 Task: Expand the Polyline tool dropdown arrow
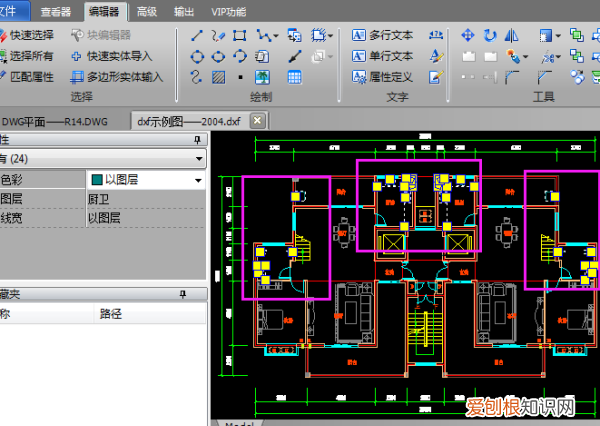point(276,36)
